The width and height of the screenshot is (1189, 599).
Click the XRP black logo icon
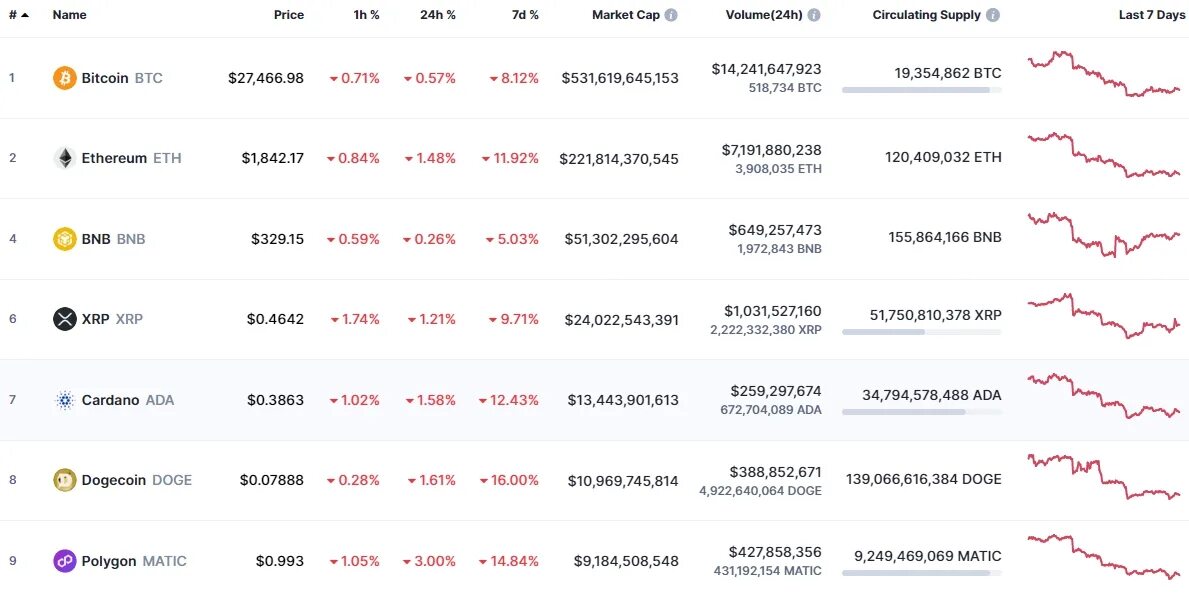64,319
